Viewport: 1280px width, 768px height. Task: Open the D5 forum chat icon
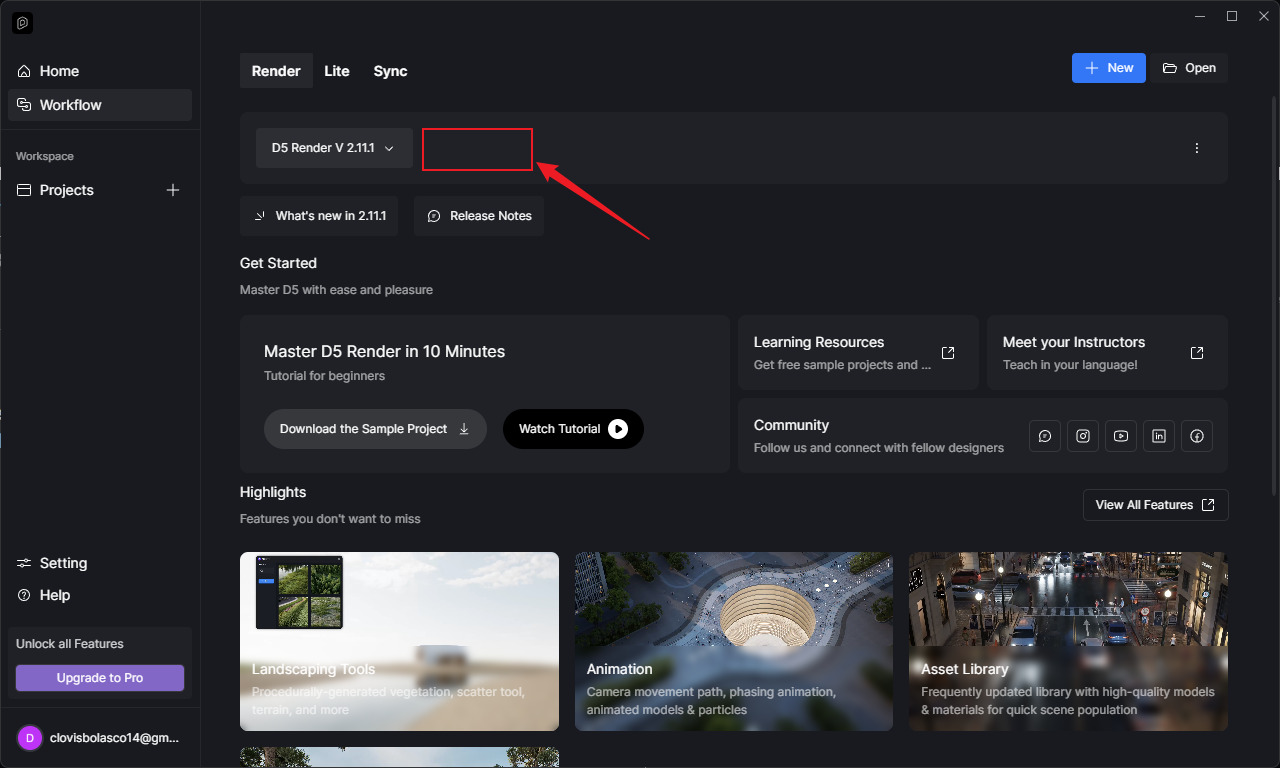(1045, 436)
